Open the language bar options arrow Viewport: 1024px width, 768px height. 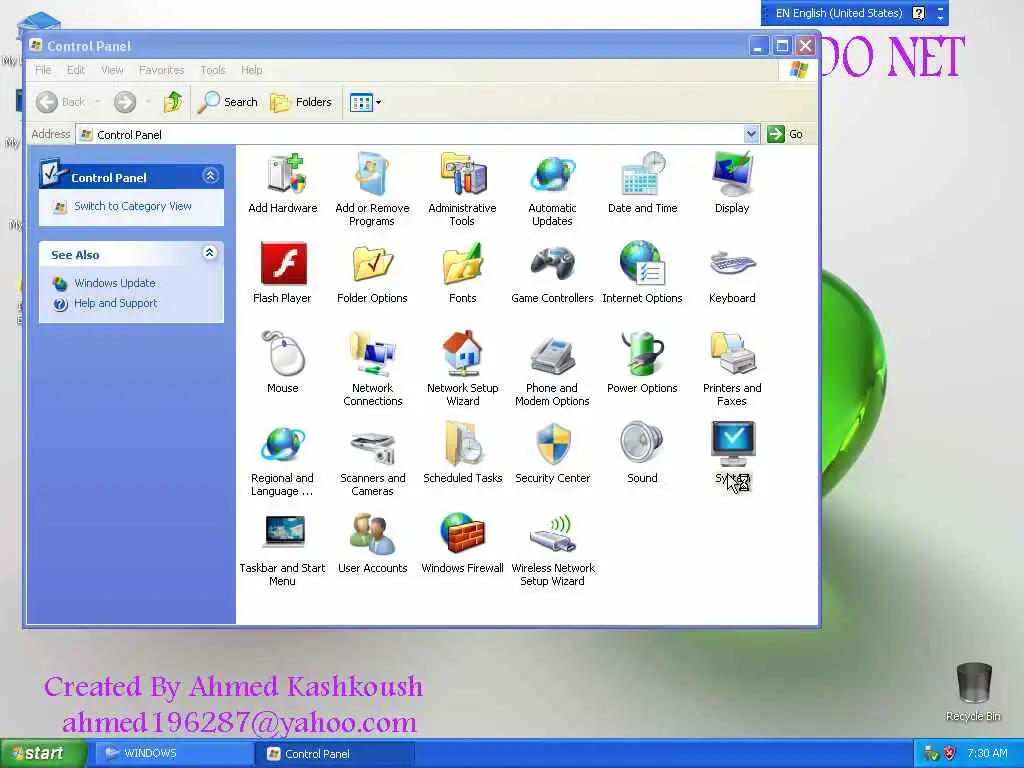940,18
